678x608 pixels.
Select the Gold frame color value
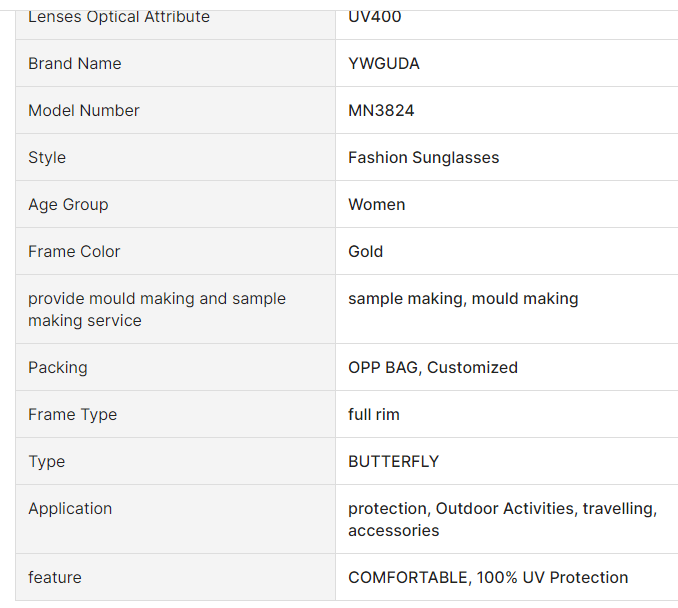click(x=366, y=252)
